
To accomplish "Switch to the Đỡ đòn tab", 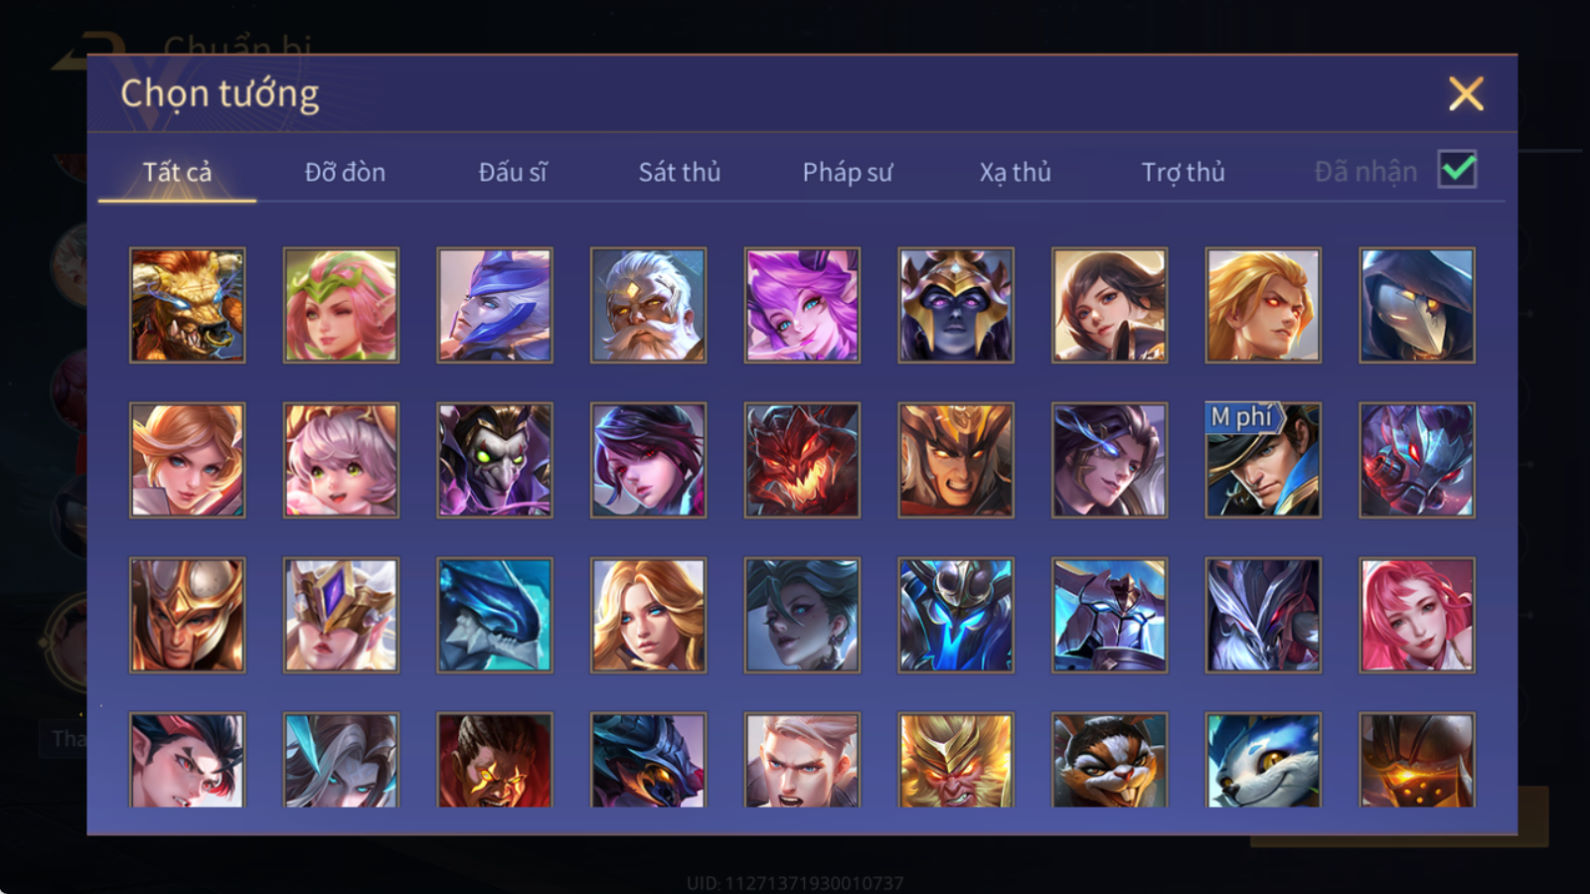I will click(x=345, y=172).
